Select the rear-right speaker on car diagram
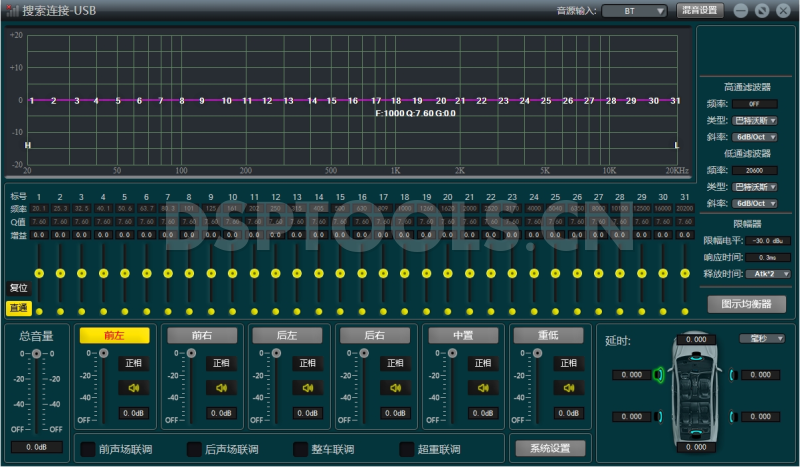 coord(733,417)
